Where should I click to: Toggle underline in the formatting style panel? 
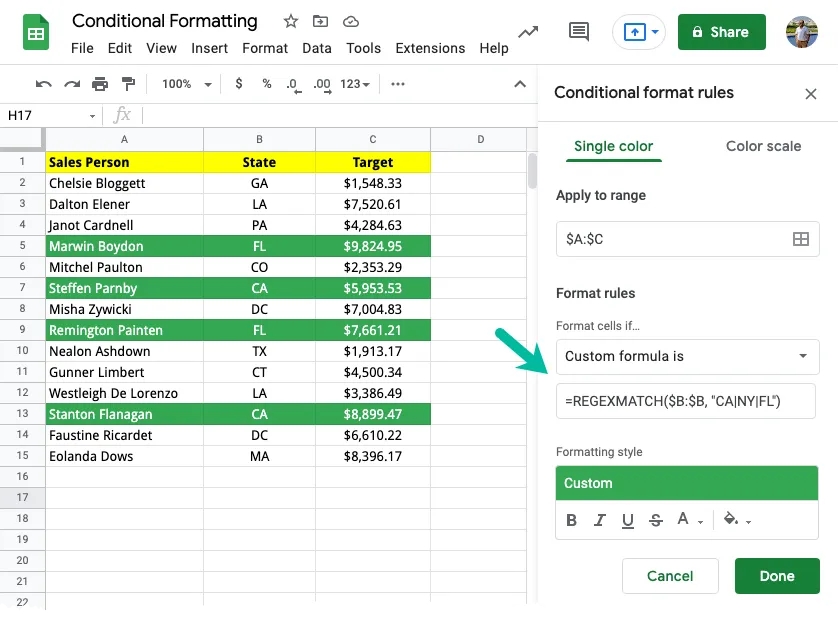point(627,519)
